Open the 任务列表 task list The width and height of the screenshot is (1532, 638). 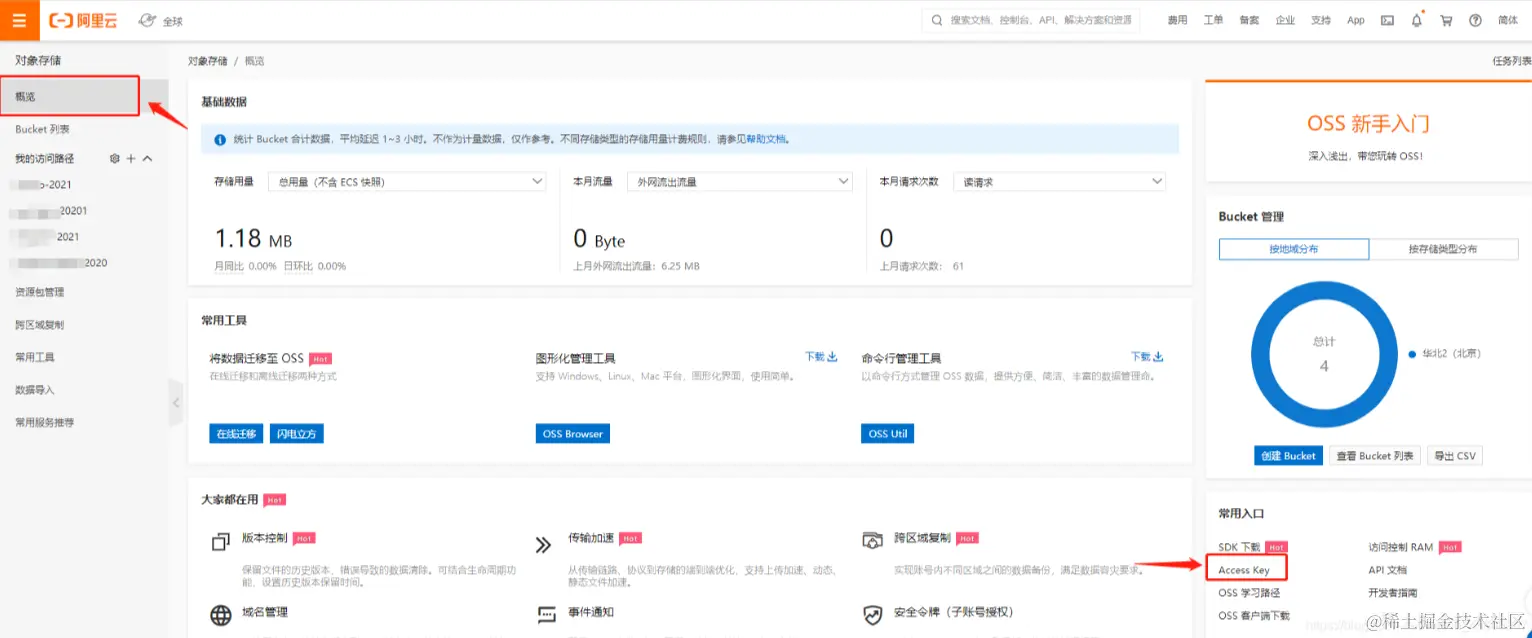click(x=1511, y=61)
